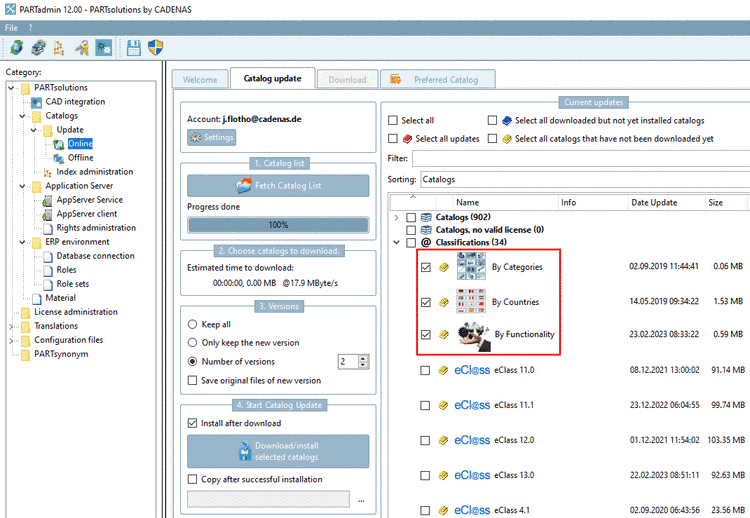The width and height of the screenshot is (750, 518).
Task: Collapse the ERP environment node
Action: coord(22,242)
